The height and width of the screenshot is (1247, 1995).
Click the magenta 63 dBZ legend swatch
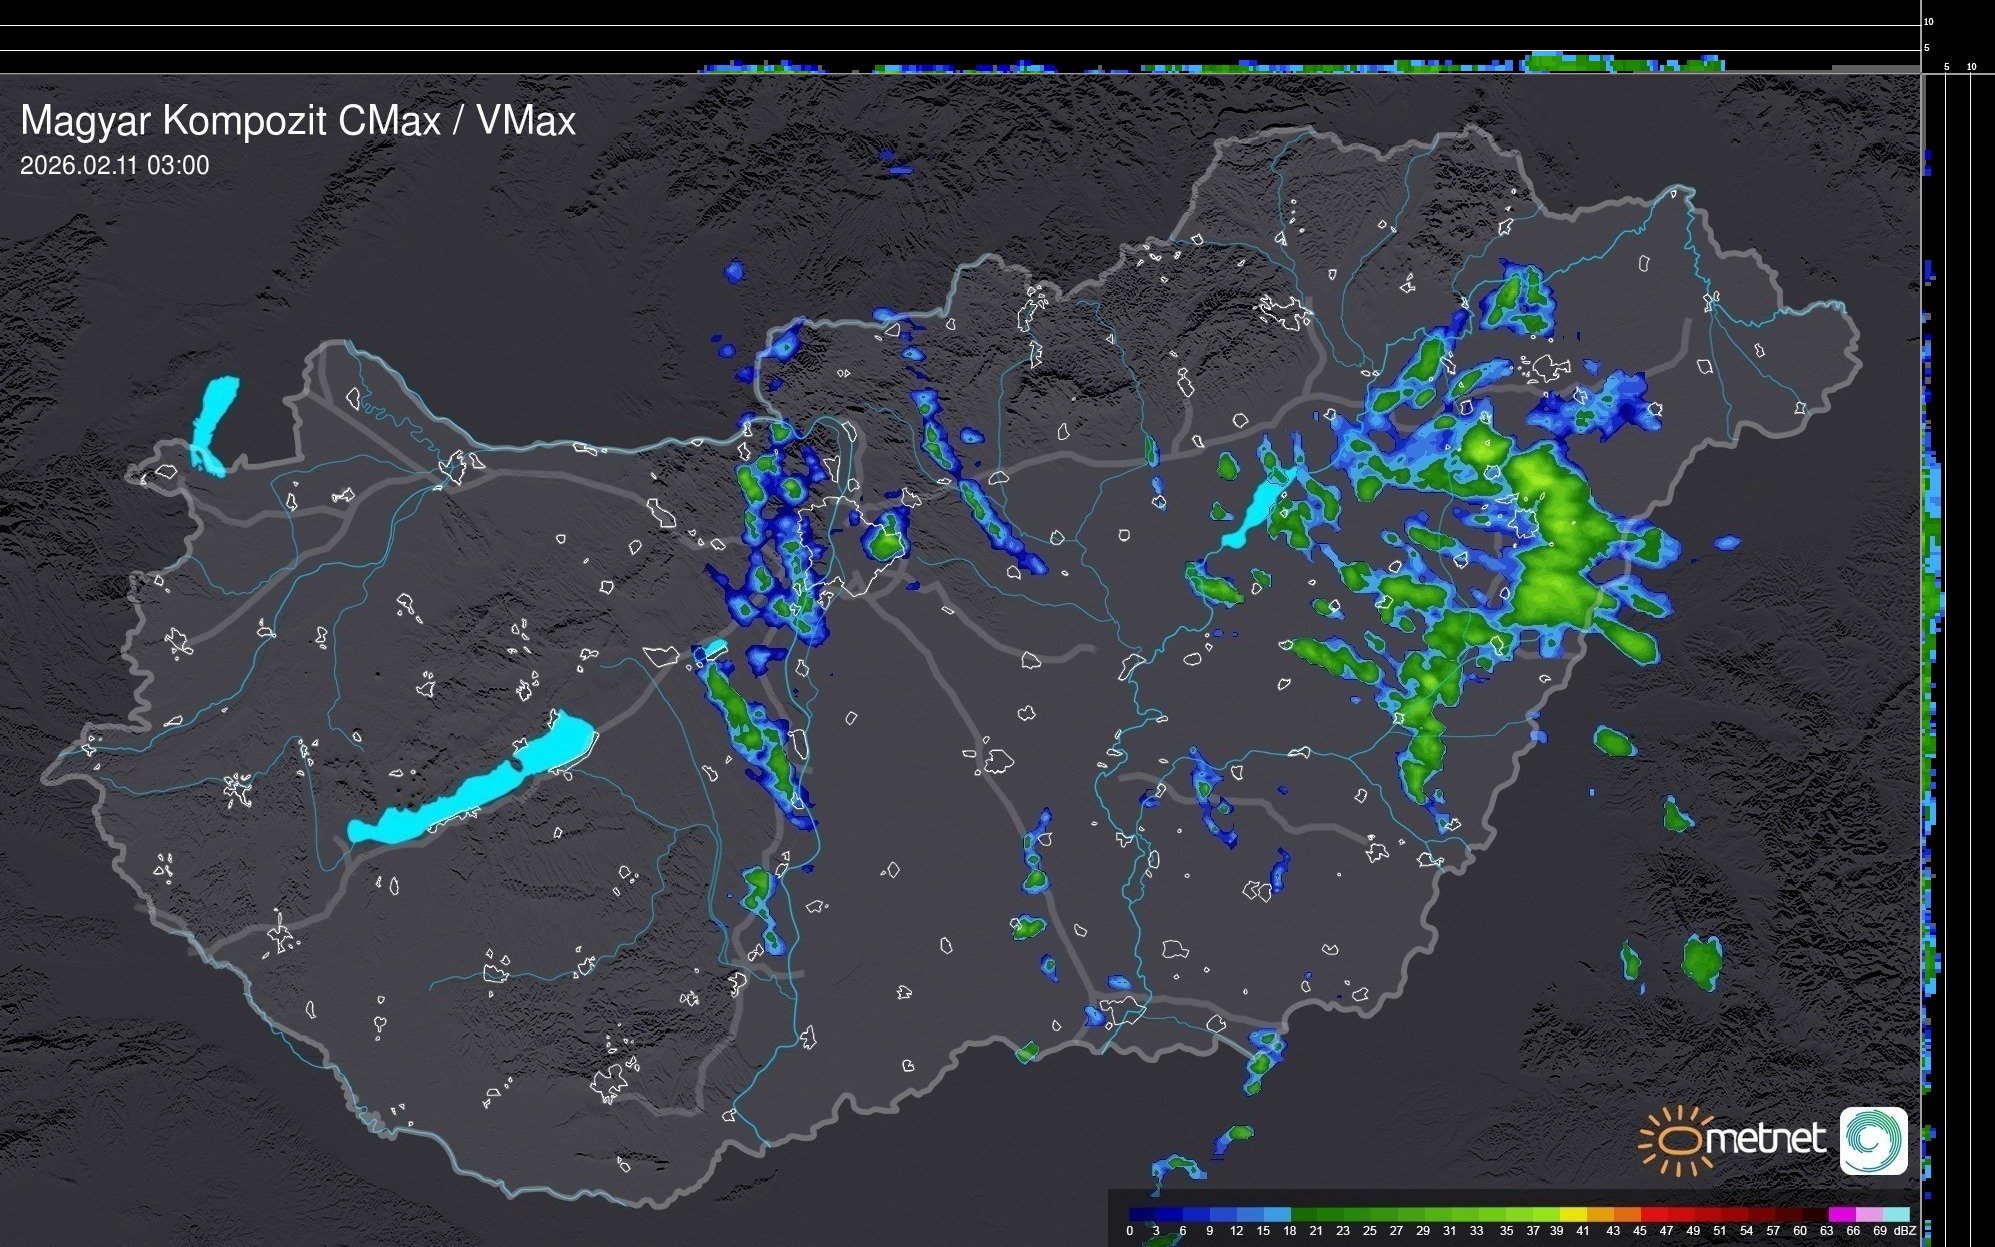(x=1841, y=1214)
